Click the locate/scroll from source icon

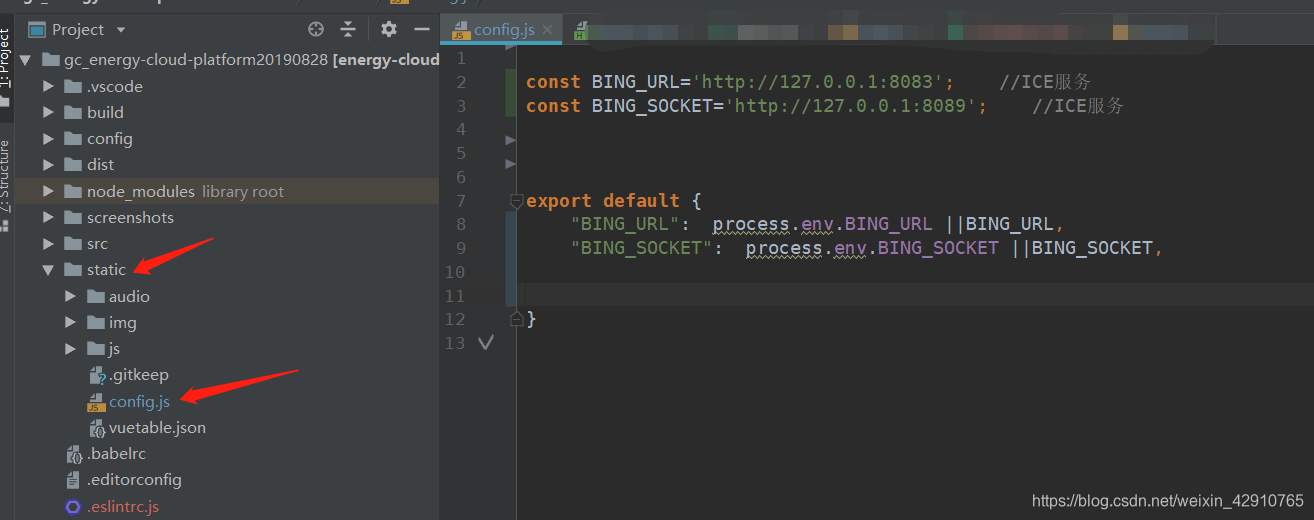[316, 29]
